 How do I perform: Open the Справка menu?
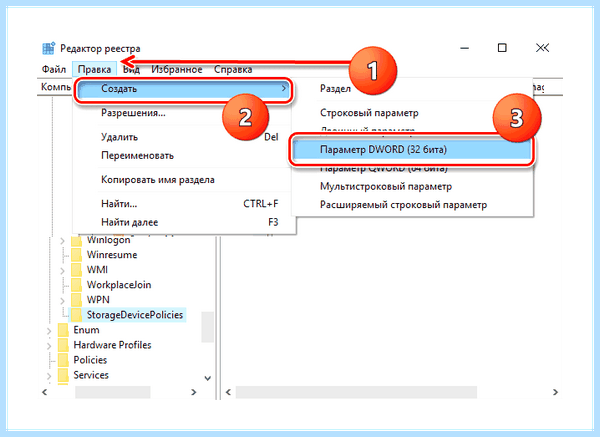click(x=233, y=69)
